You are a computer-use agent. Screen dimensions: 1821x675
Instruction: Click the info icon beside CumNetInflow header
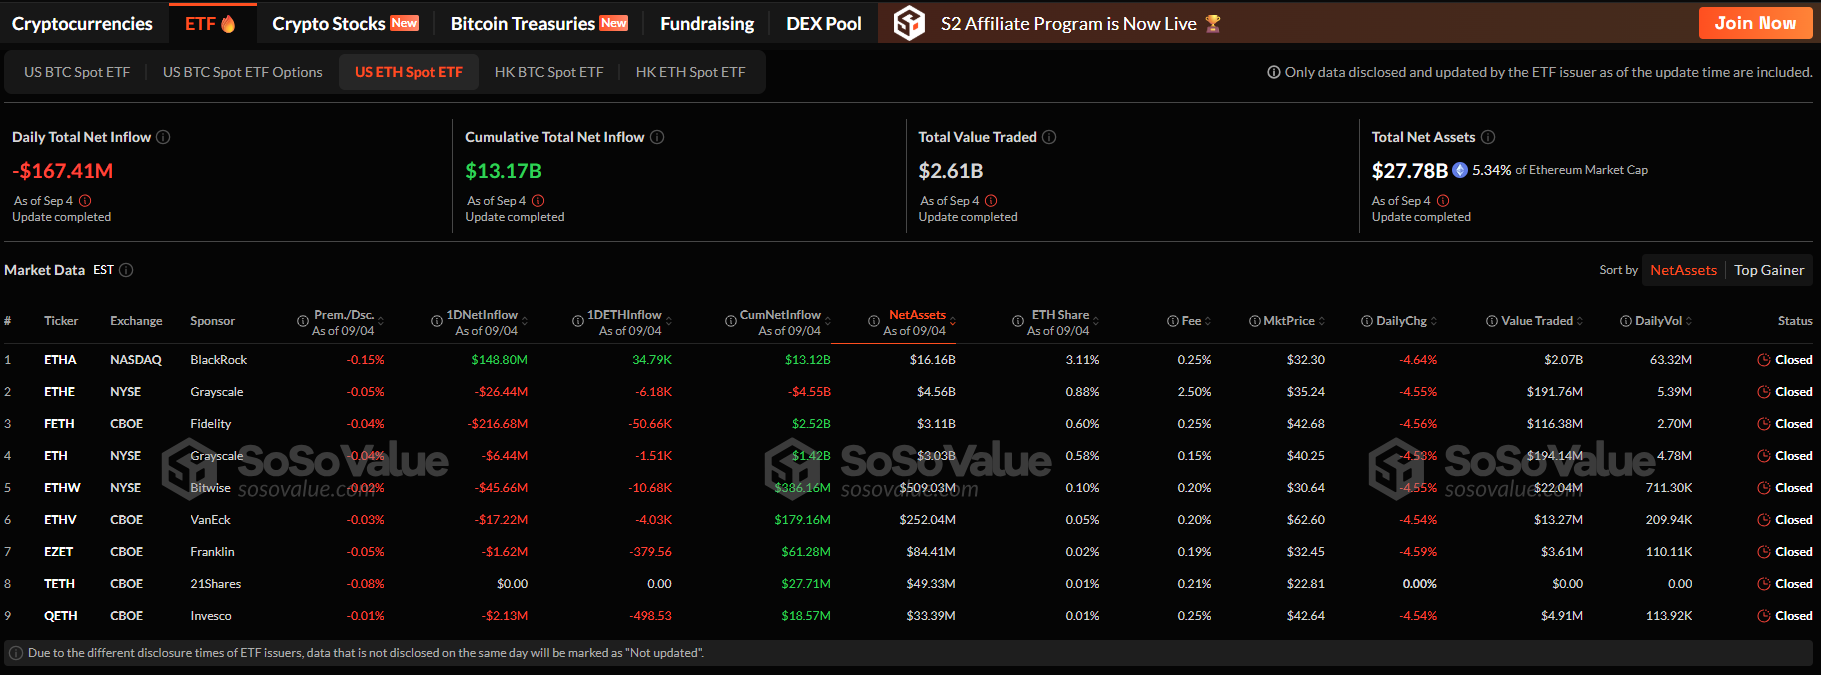coord(730,321)
